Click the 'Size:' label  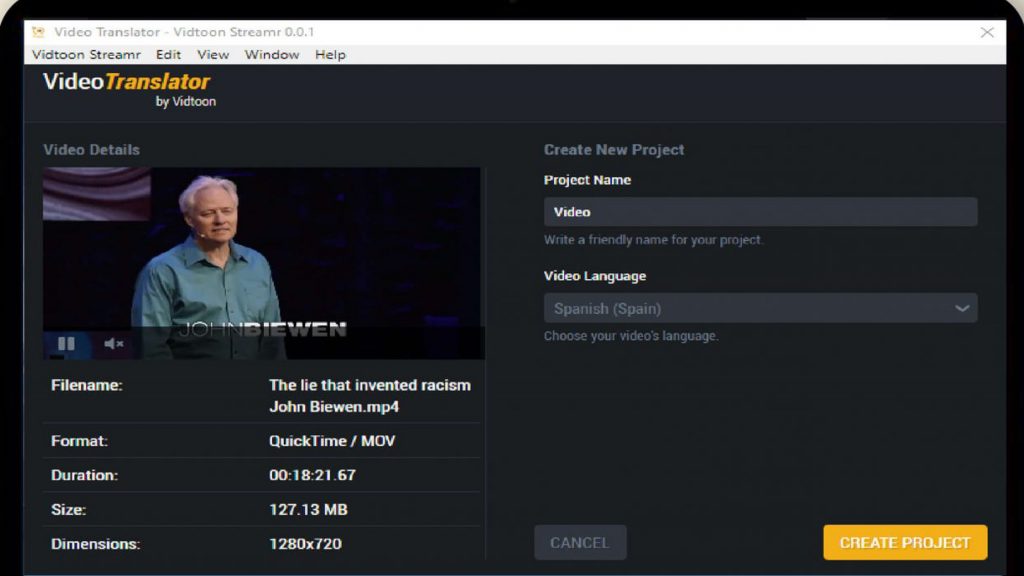[69, 509]
